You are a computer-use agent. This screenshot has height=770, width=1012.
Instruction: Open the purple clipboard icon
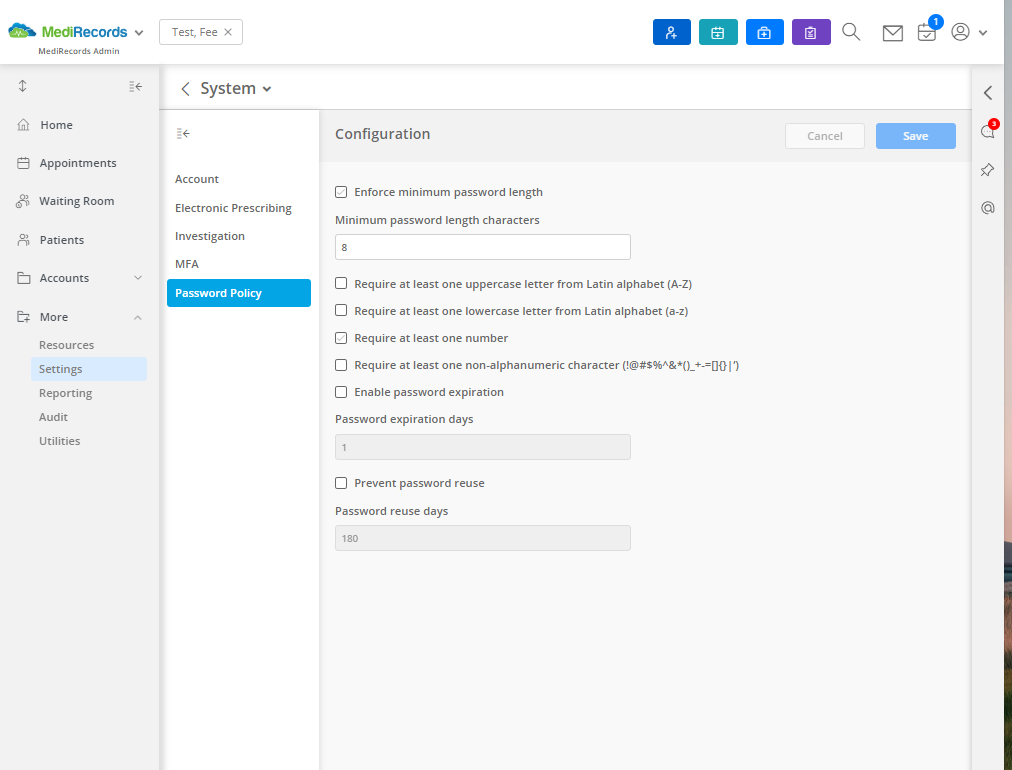coord(811,32)
